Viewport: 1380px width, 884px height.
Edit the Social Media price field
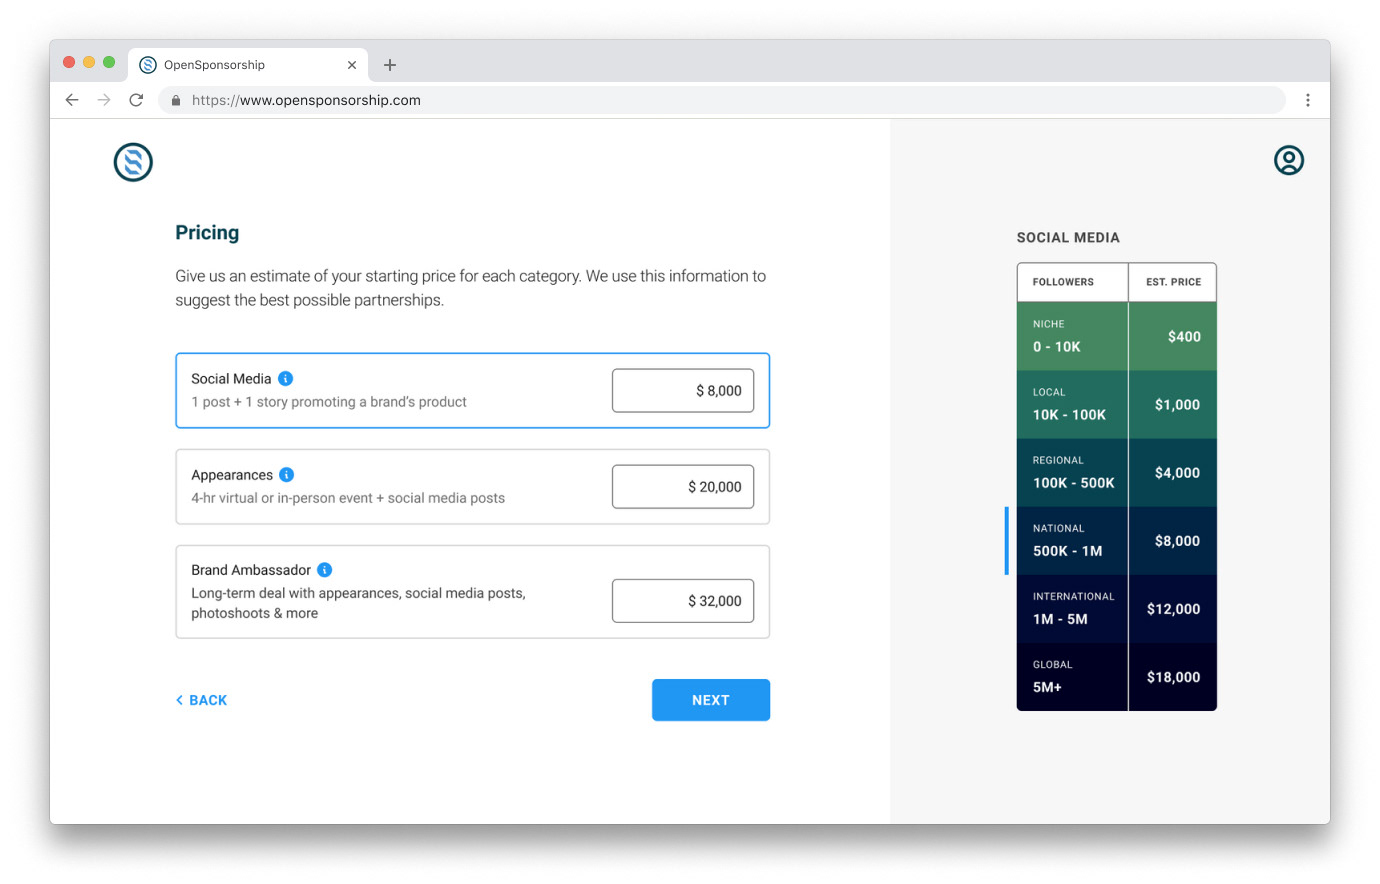pyautogui.click(x=683, y=391)
